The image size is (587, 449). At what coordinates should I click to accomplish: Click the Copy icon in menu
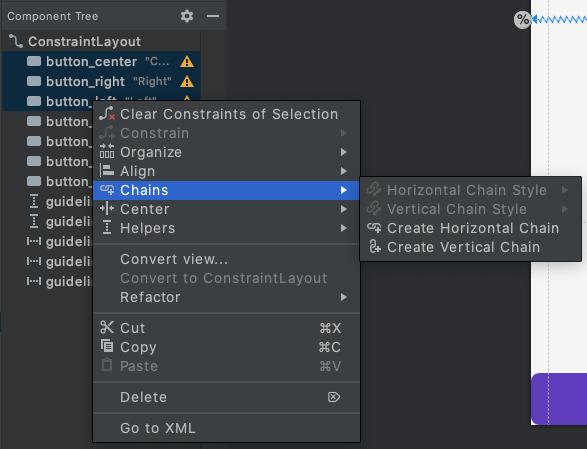[107, 346]
